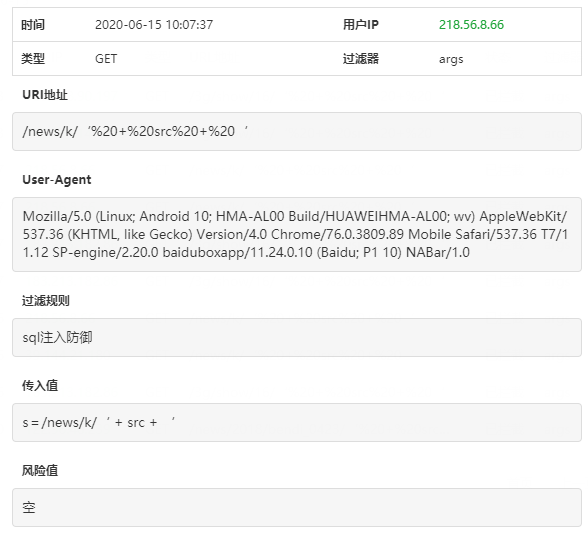Click the 用户IP label

click(360, 25)
